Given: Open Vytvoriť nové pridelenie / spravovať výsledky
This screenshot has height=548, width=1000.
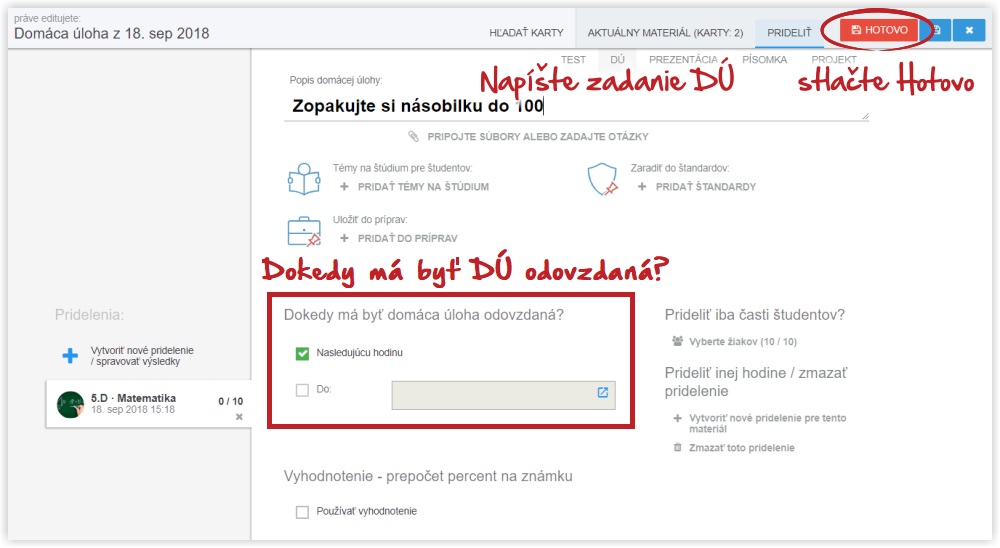Looking at the screenshot, I should click(x=142, y=356).
